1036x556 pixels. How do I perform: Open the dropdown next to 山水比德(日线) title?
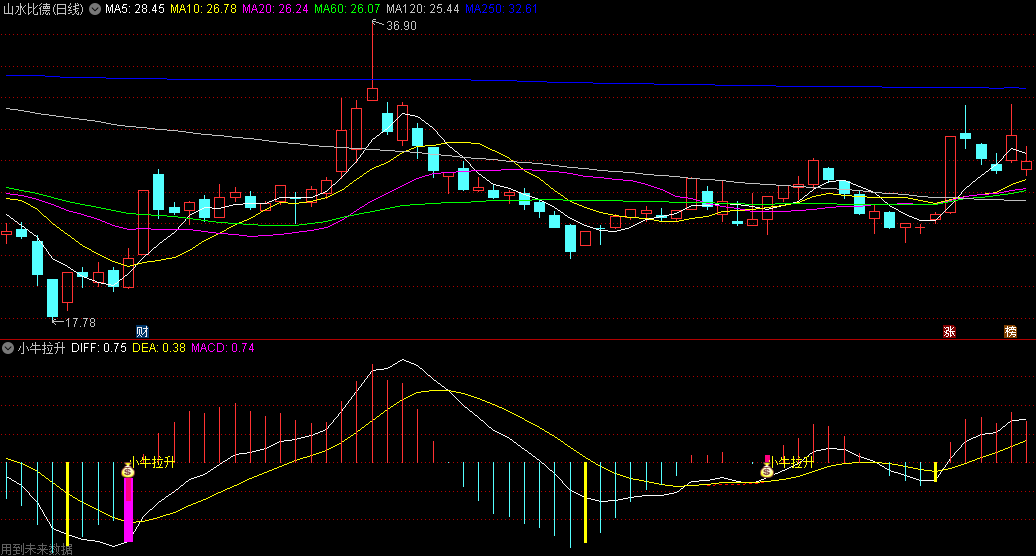pyautogui.click(x=94, y=9)
